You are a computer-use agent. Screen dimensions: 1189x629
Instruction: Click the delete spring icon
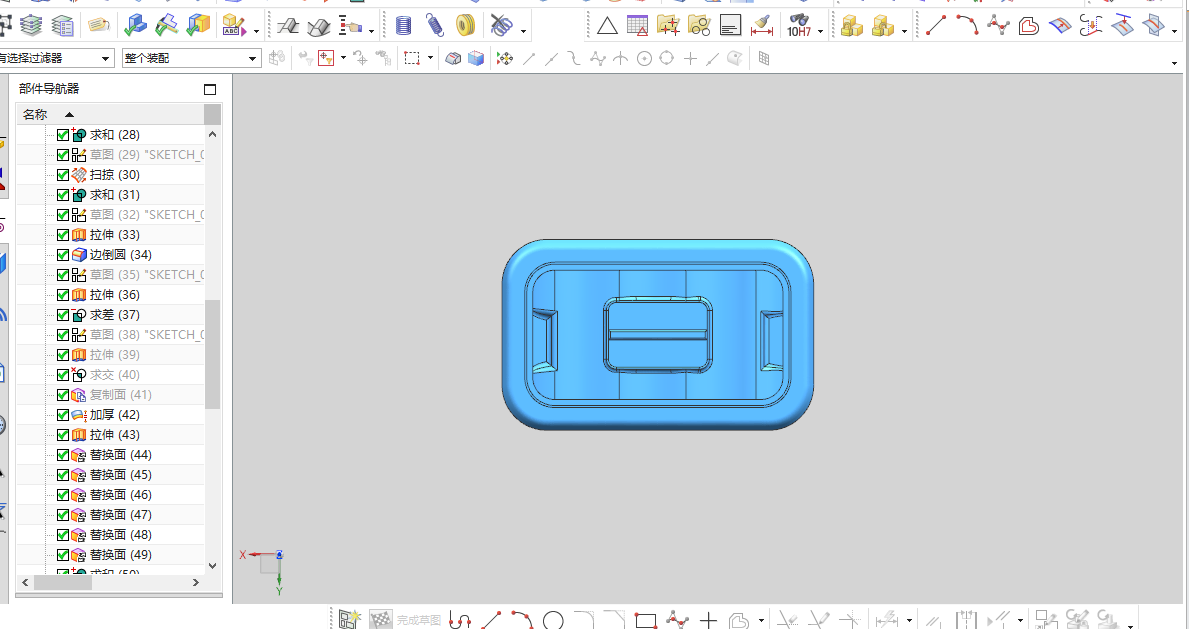click(501, 26)
